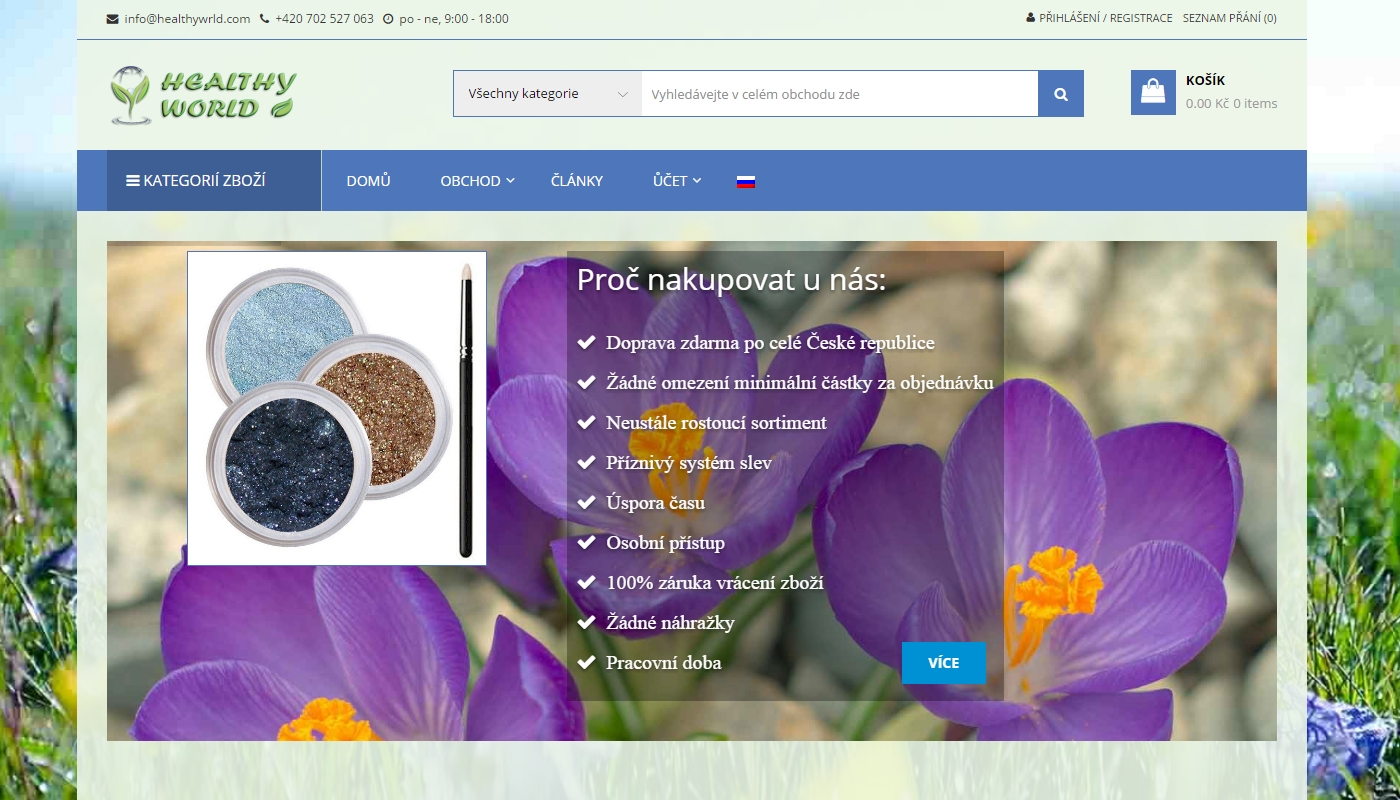Image resolution: width=1400 pixels, height=800 pixels.
Task: Click the Healthy World logo
Action: pos(203,95)
